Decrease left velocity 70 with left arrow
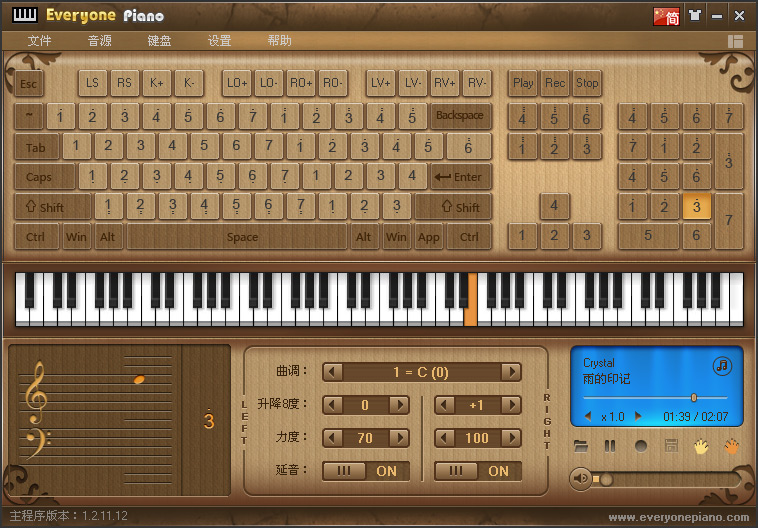The height and width of the screenshot is (528, 758). pos(333,438)
